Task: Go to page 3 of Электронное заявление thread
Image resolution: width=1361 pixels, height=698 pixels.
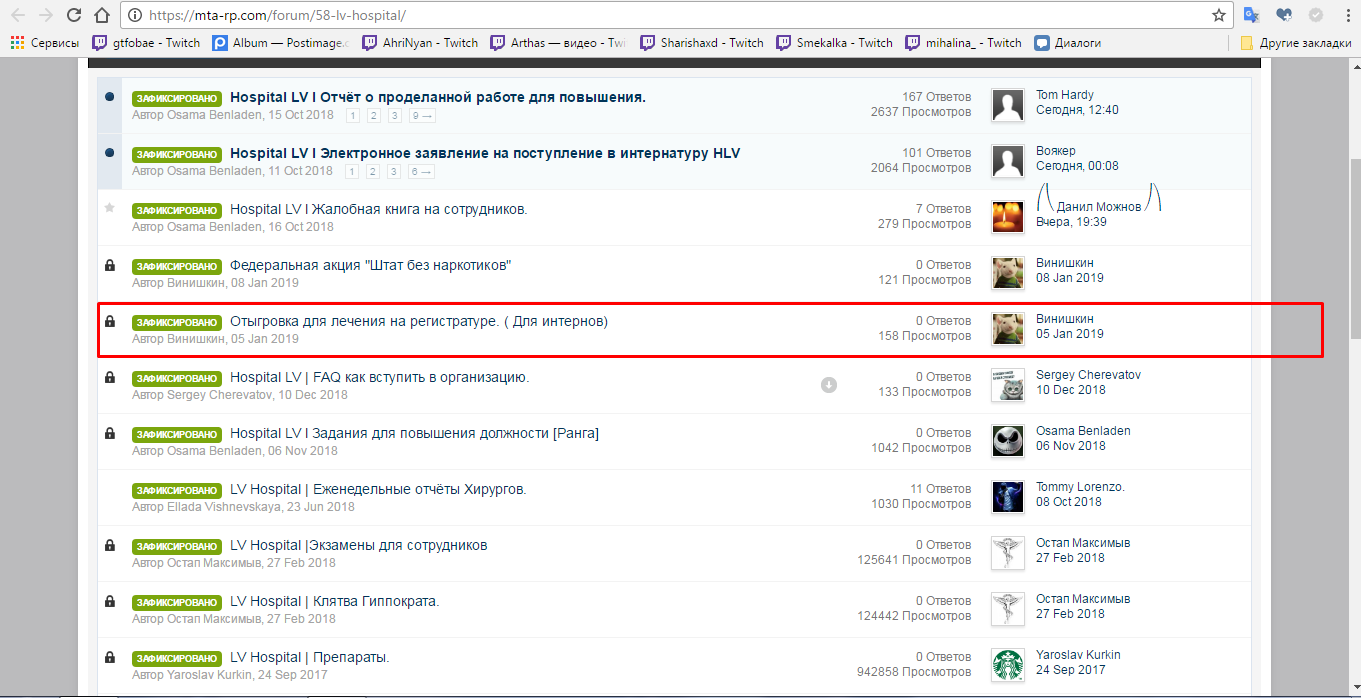Action: point(394,171)
